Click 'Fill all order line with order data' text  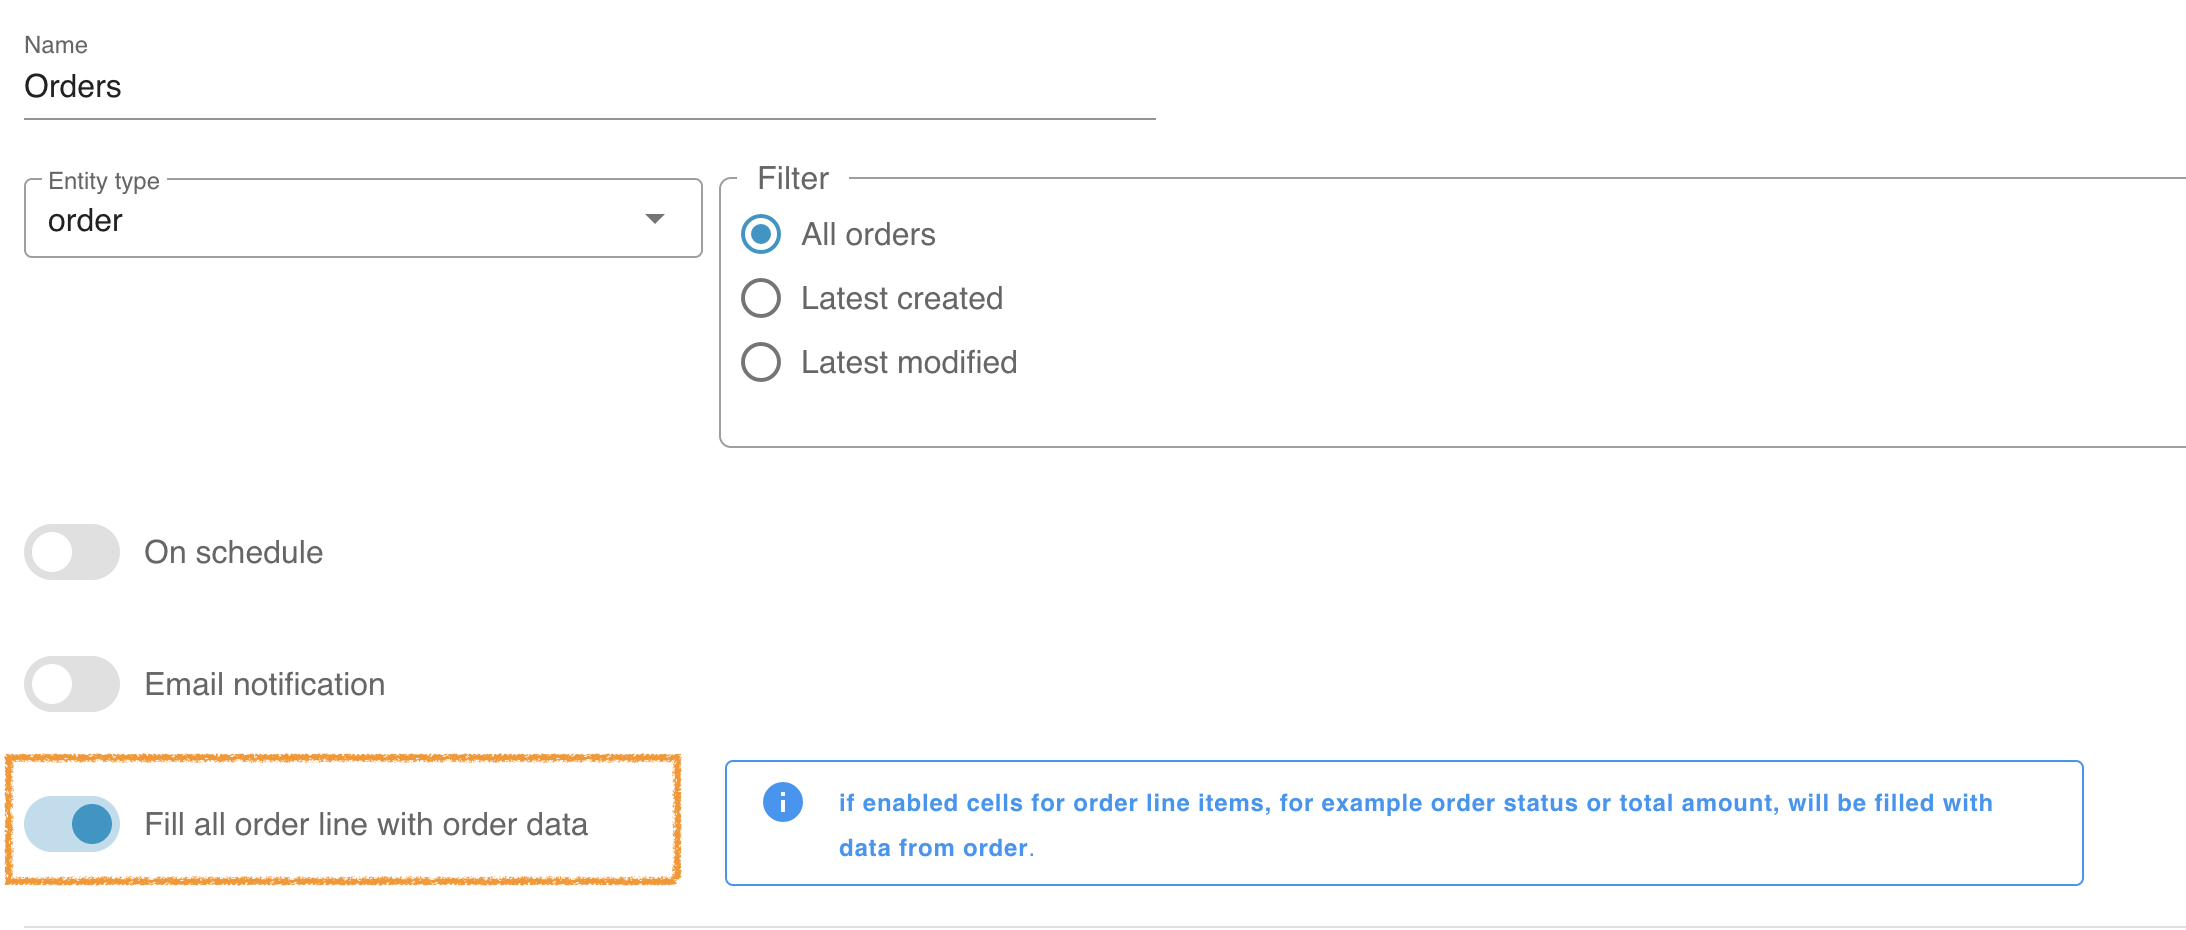click(366, 824)
